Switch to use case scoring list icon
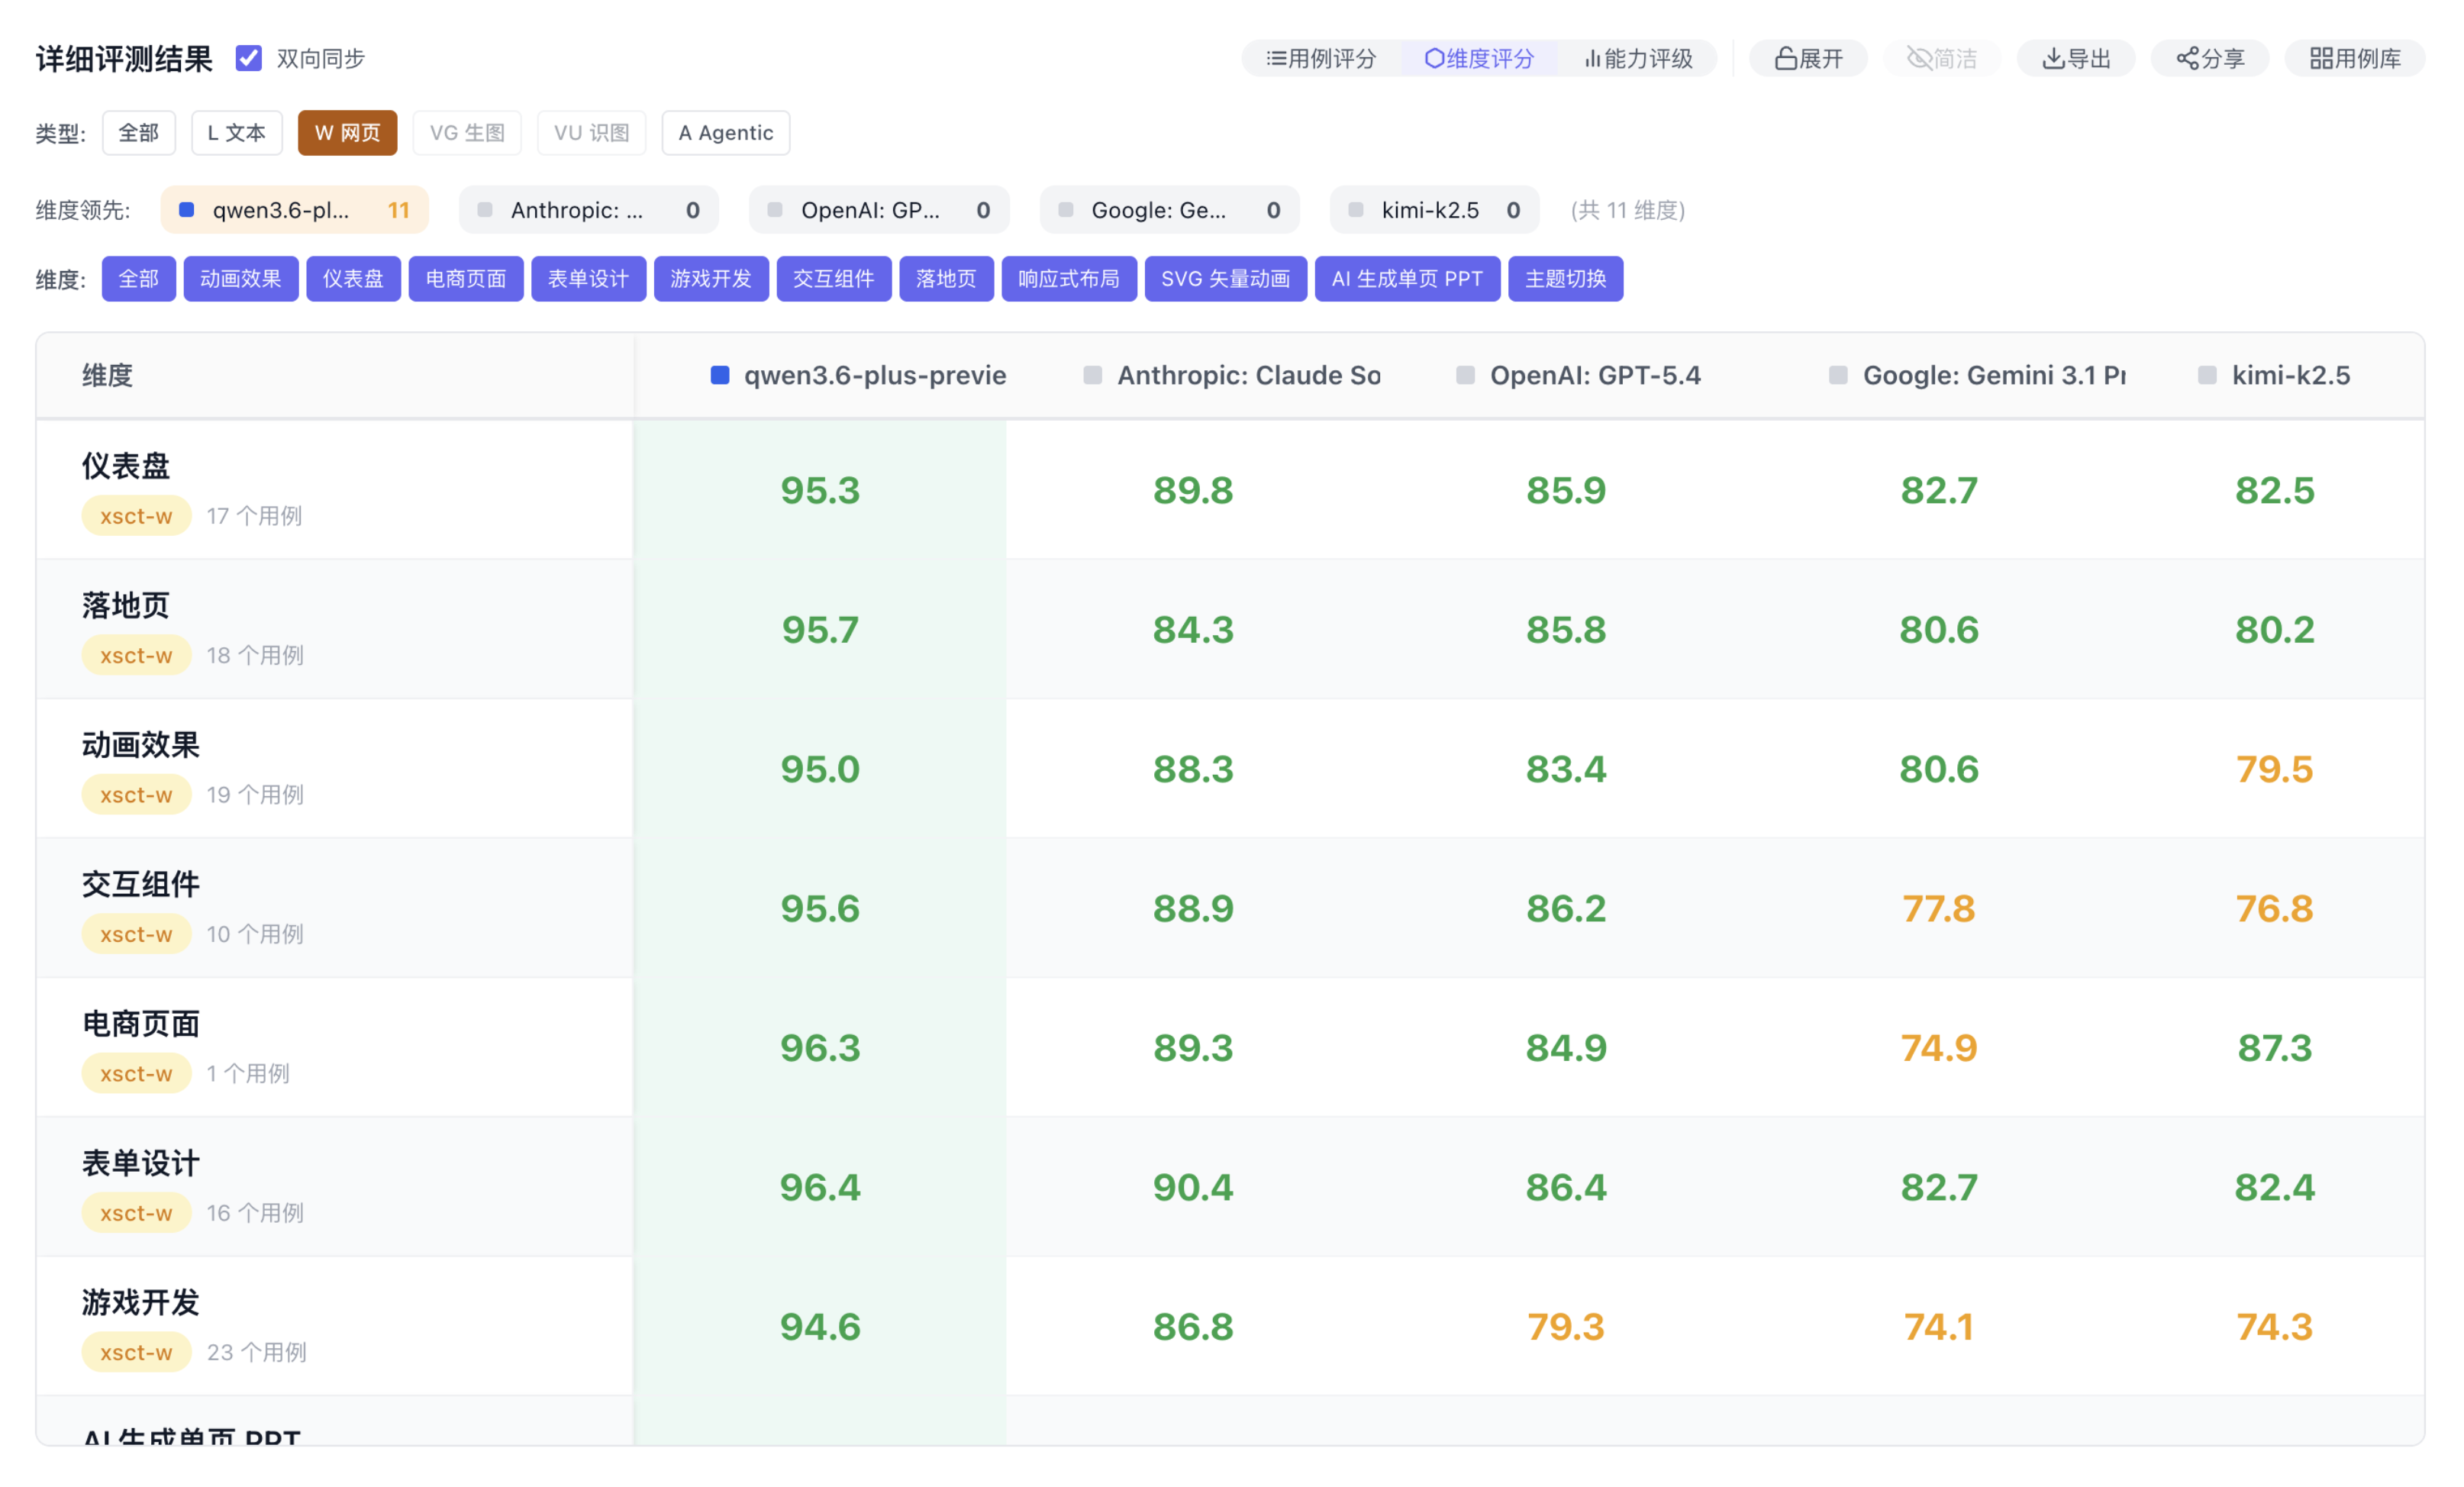Screen dimensions: 2464x1487 point(1276,59)
